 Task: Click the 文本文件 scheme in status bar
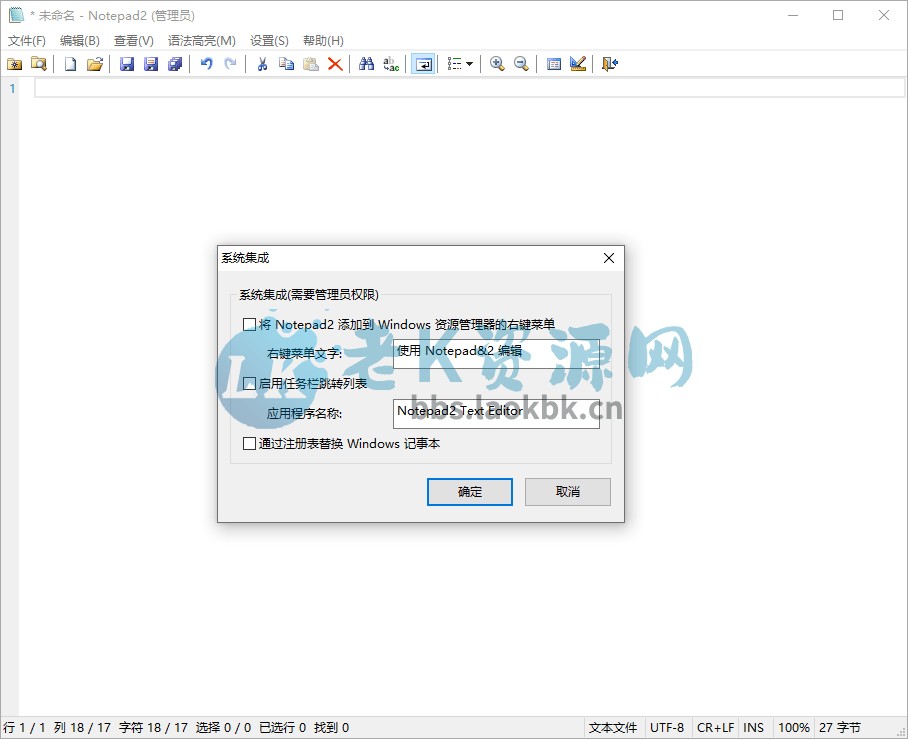(x=613, y=727)
